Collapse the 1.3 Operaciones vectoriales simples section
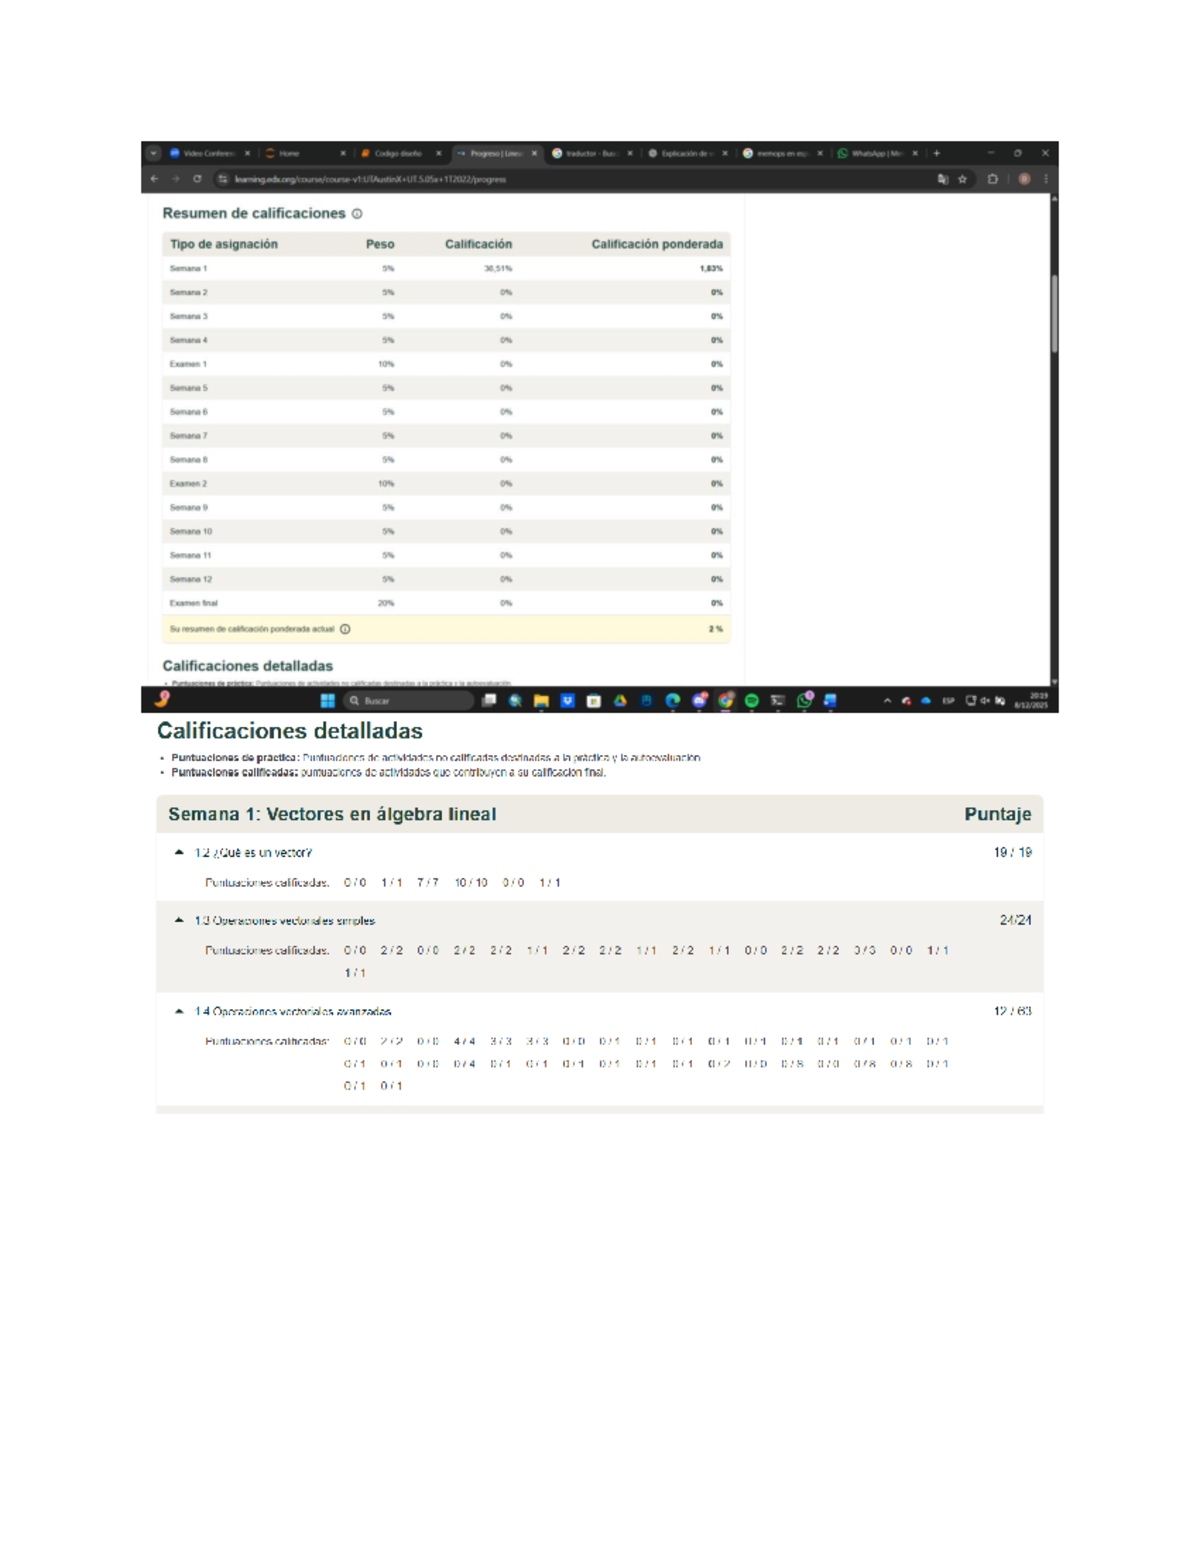The width and height of the screenshot is (1200, 1553). tap(179, 920)
